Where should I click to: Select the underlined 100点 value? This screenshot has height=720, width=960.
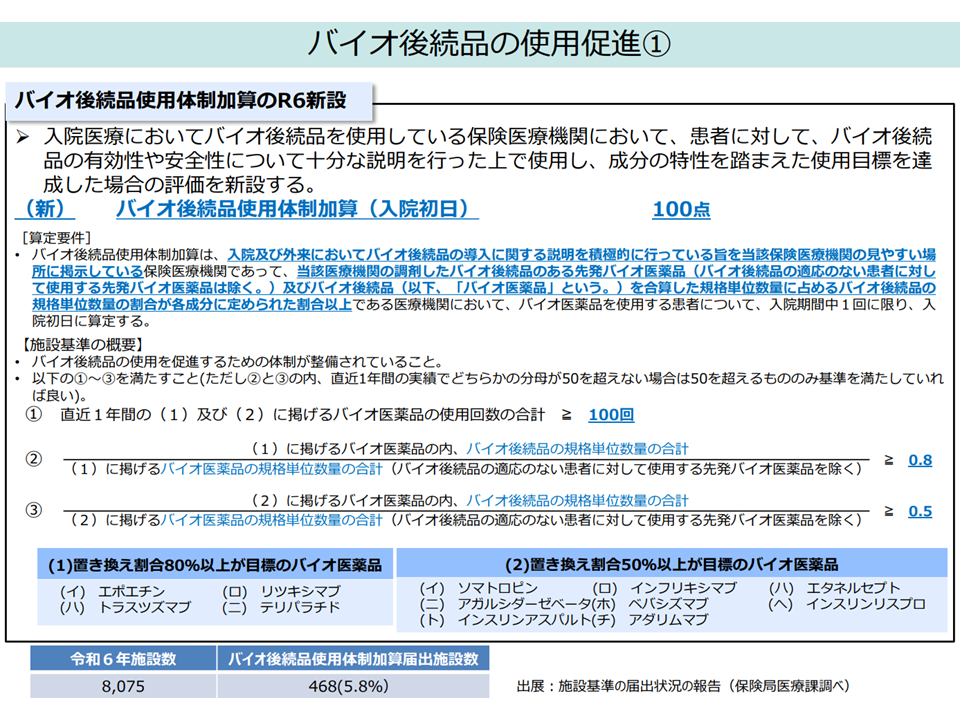(x=681, y=209)
